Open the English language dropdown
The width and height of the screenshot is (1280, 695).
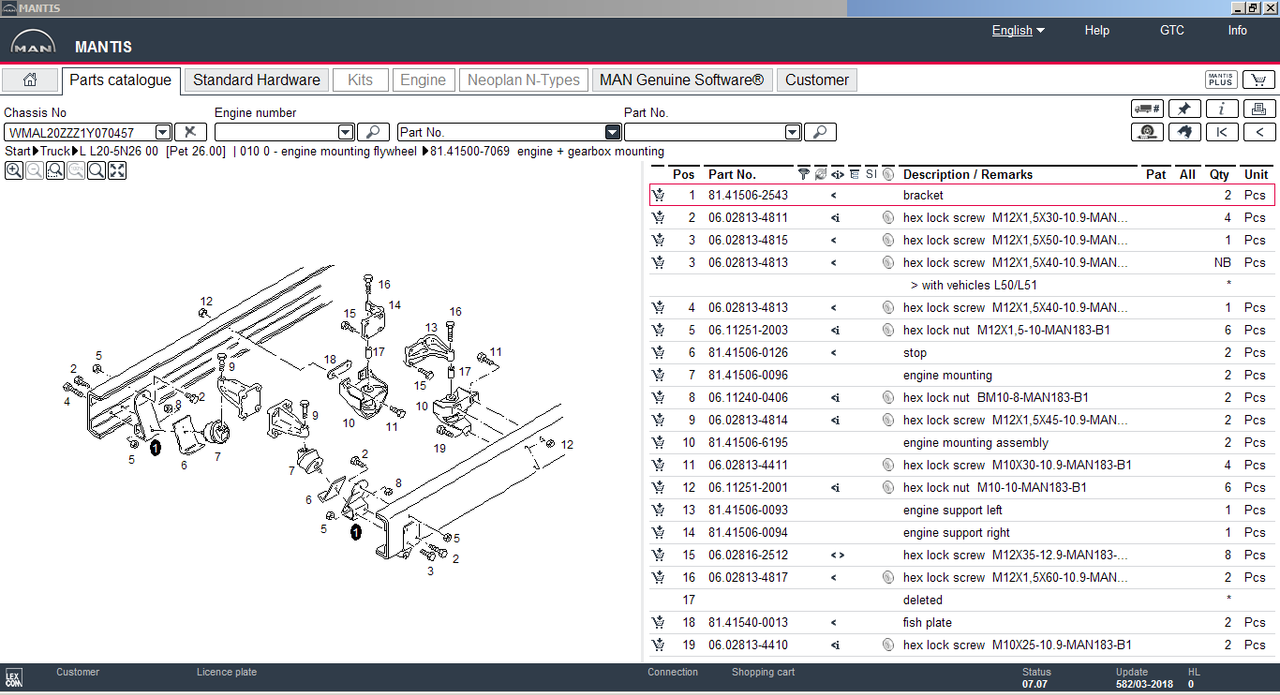coord(1018,30)
